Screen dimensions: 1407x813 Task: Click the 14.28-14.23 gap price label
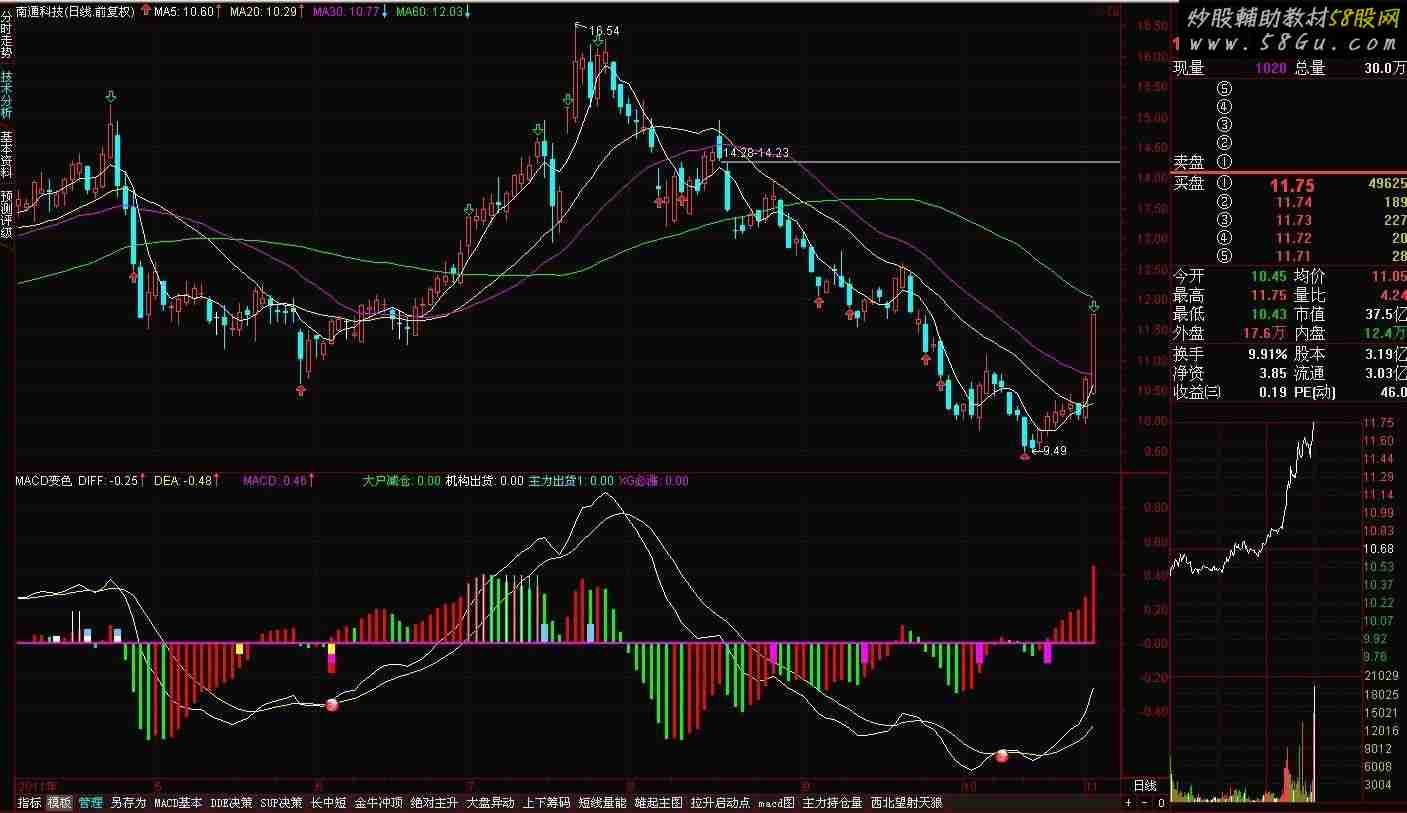pos(757,153)
